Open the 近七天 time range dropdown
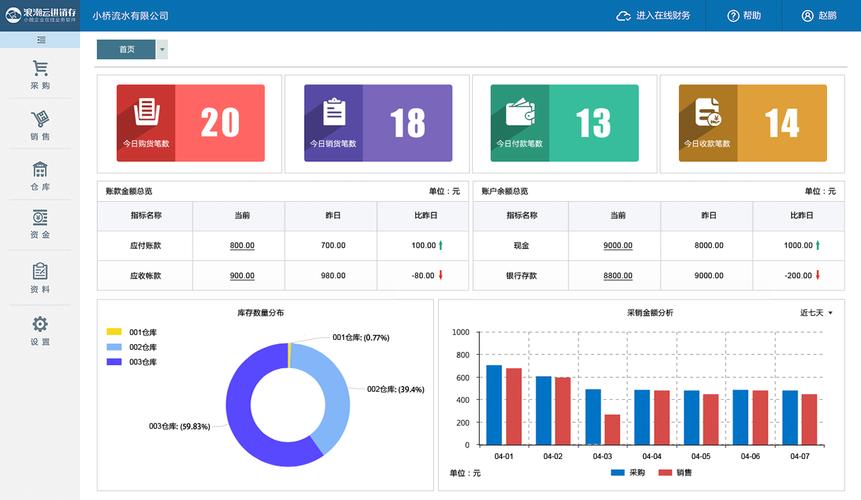This screenshot has width=861, height=500. pyautogui.click(x=817, y=313)
